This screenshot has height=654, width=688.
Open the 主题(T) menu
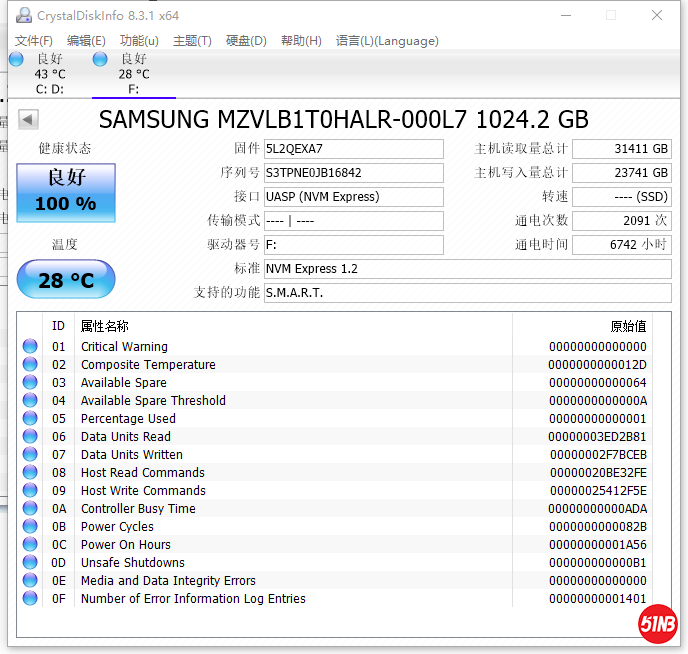[192, 41]
